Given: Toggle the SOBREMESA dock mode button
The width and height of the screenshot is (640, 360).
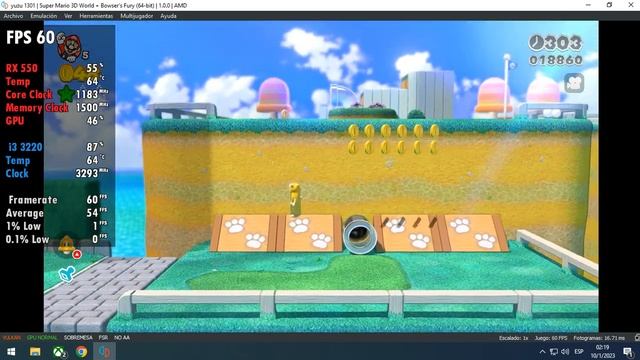Looking at the screenshot, I should click(78, 338).
